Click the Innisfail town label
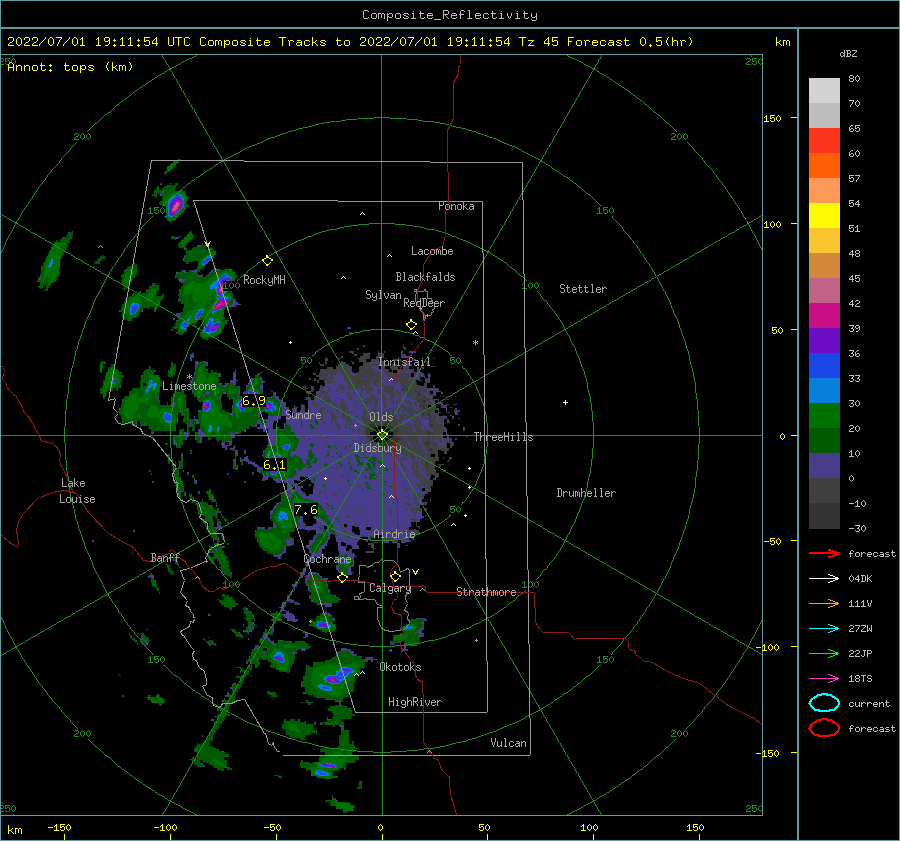The height and width of the screenshot is (841, 900). (404, 362)
